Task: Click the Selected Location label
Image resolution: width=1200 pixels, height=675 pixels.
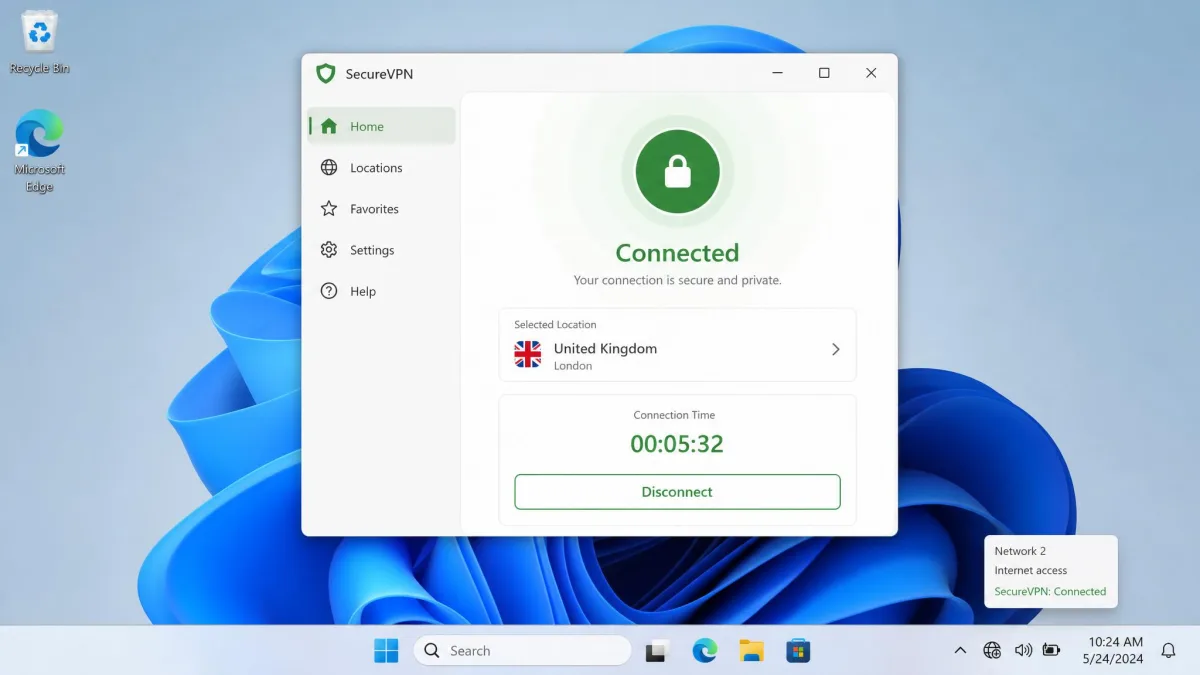Action: pyautogui.click(x=555, y=325)
